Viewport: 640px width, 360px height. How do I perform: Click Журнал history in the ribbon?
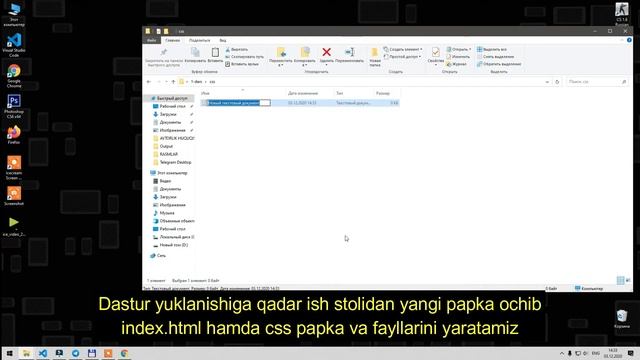click(x=456, y=64)
